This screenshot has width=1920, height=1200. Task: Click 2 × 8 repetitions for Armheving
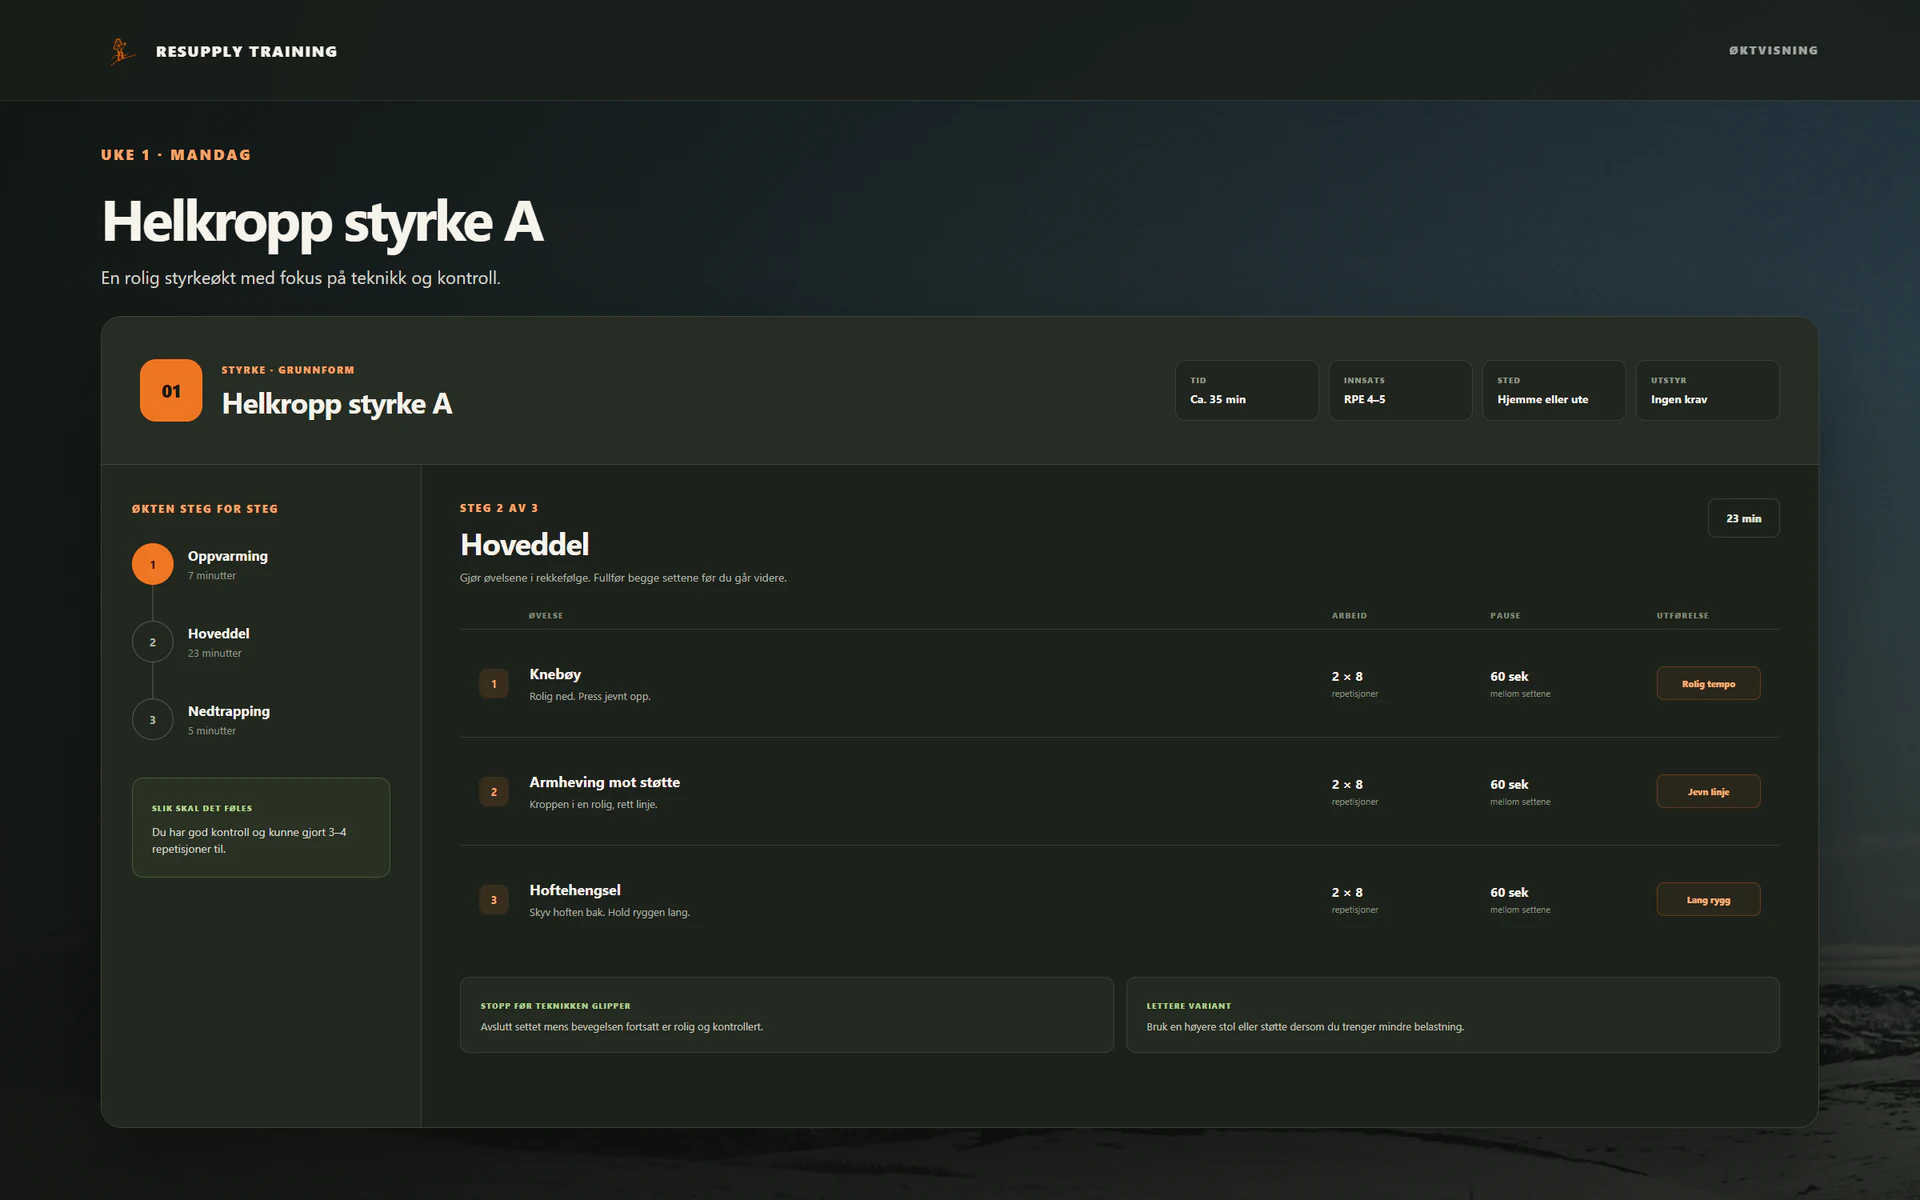(1347, 785)
